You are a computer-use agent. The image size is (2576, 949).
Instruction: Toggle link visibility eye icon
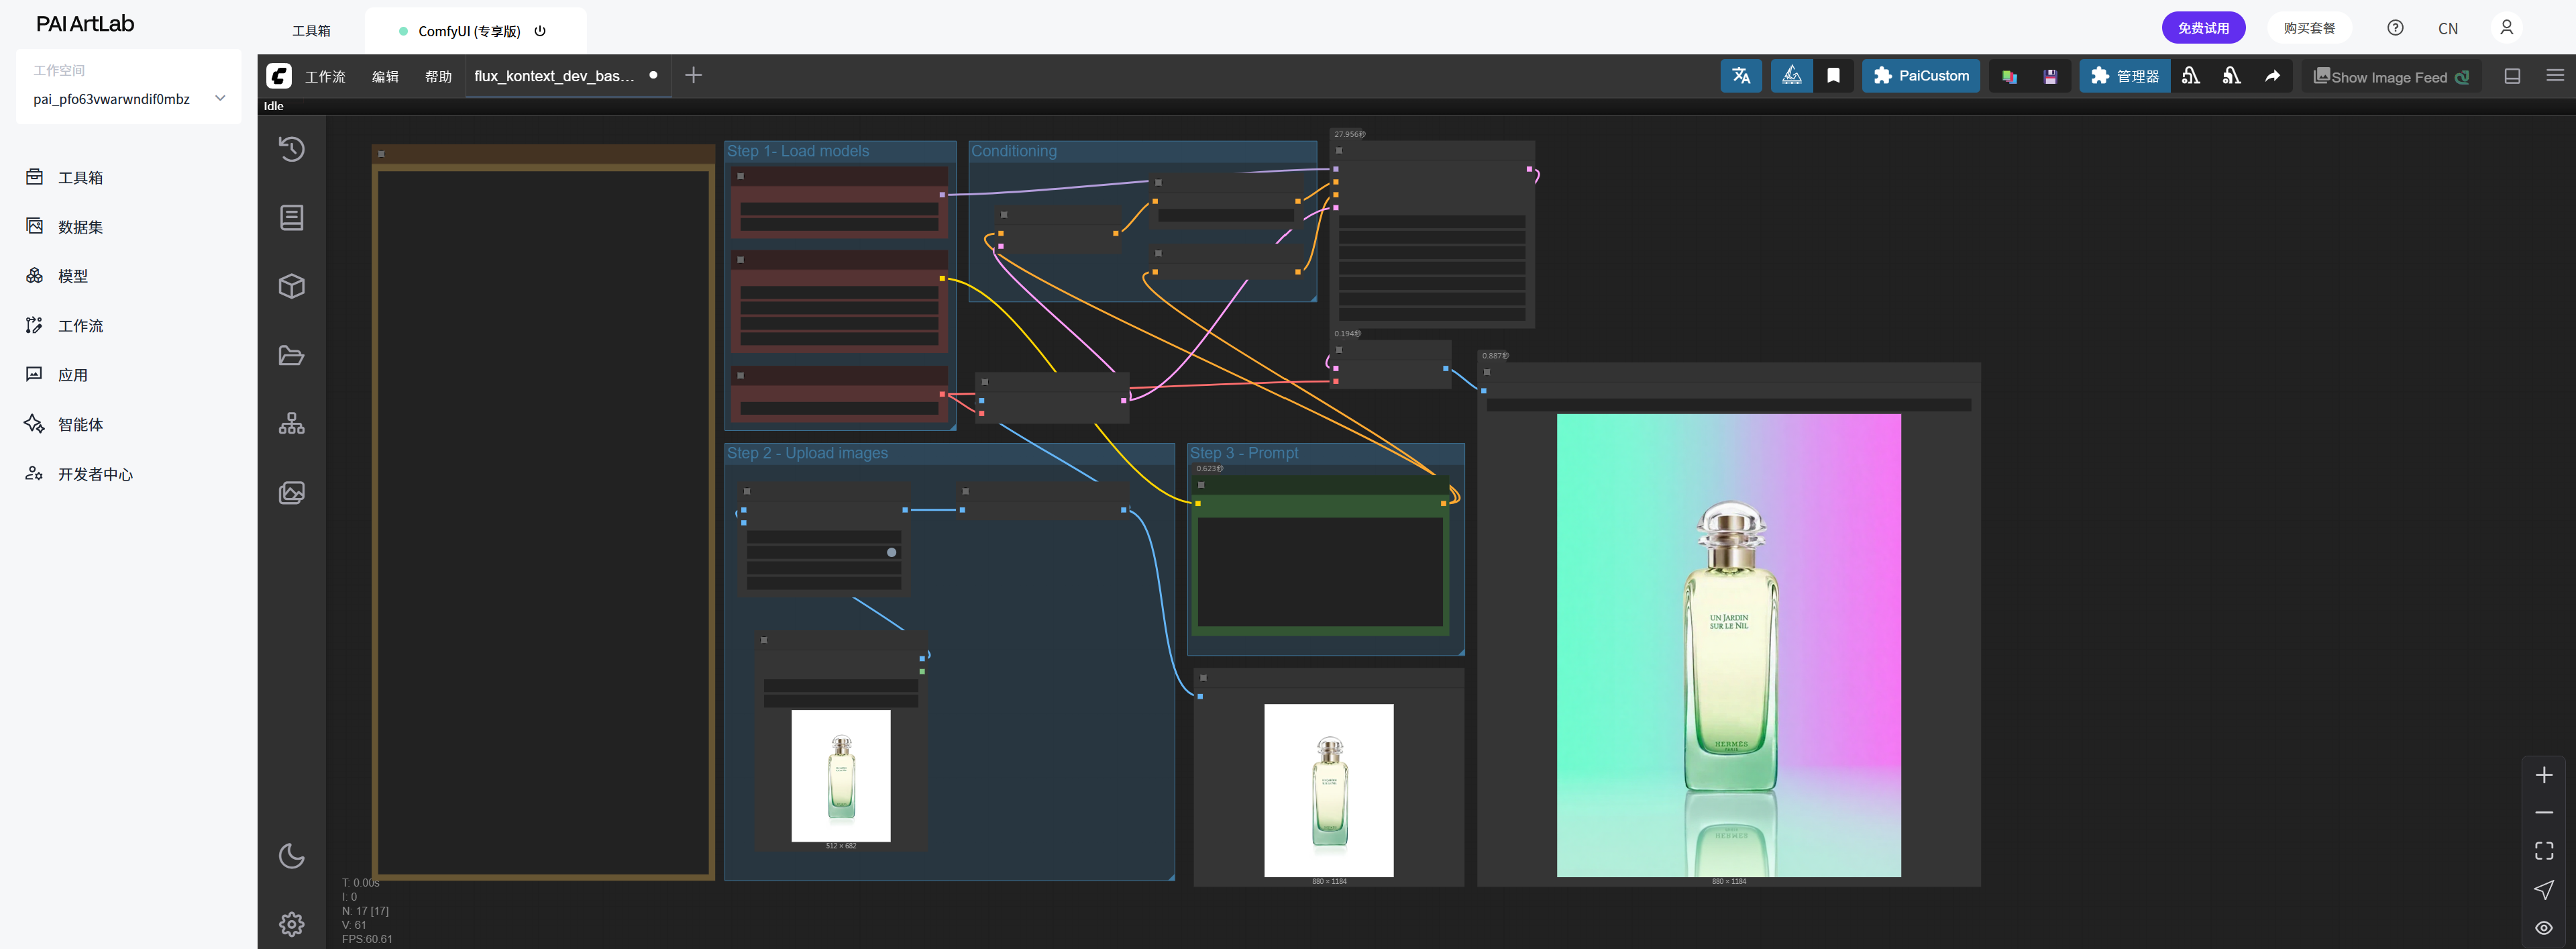point(2544,927)
